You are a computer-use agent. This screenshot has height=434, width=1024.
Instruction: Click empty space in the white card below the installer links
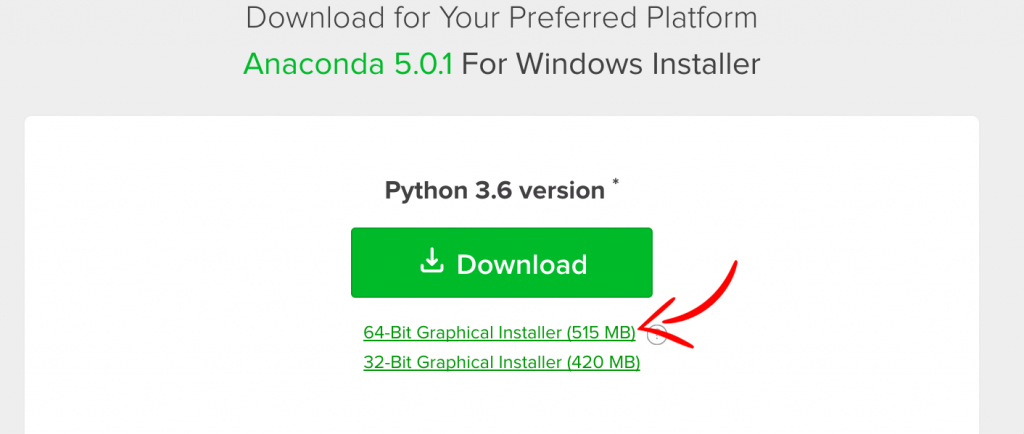coord(502,405)
